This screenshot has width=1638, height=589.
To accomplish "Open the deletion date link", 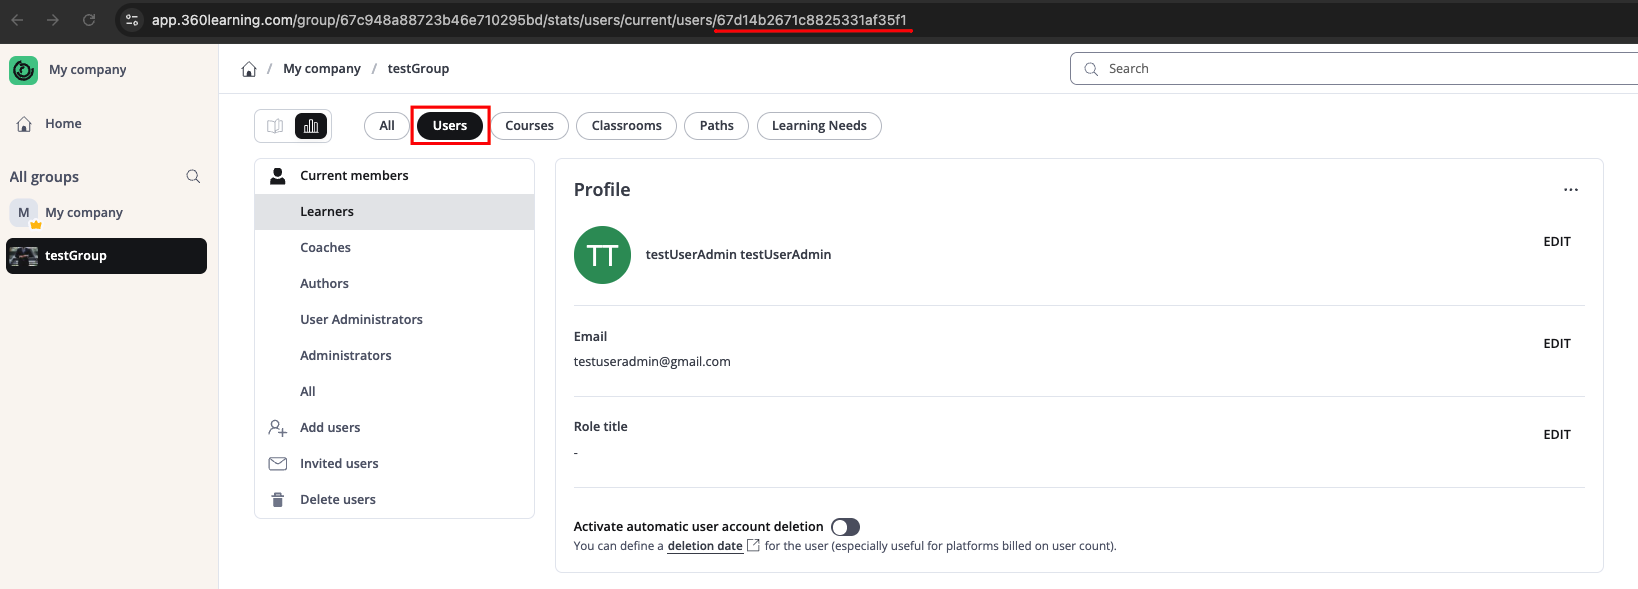I will (705, 546).
